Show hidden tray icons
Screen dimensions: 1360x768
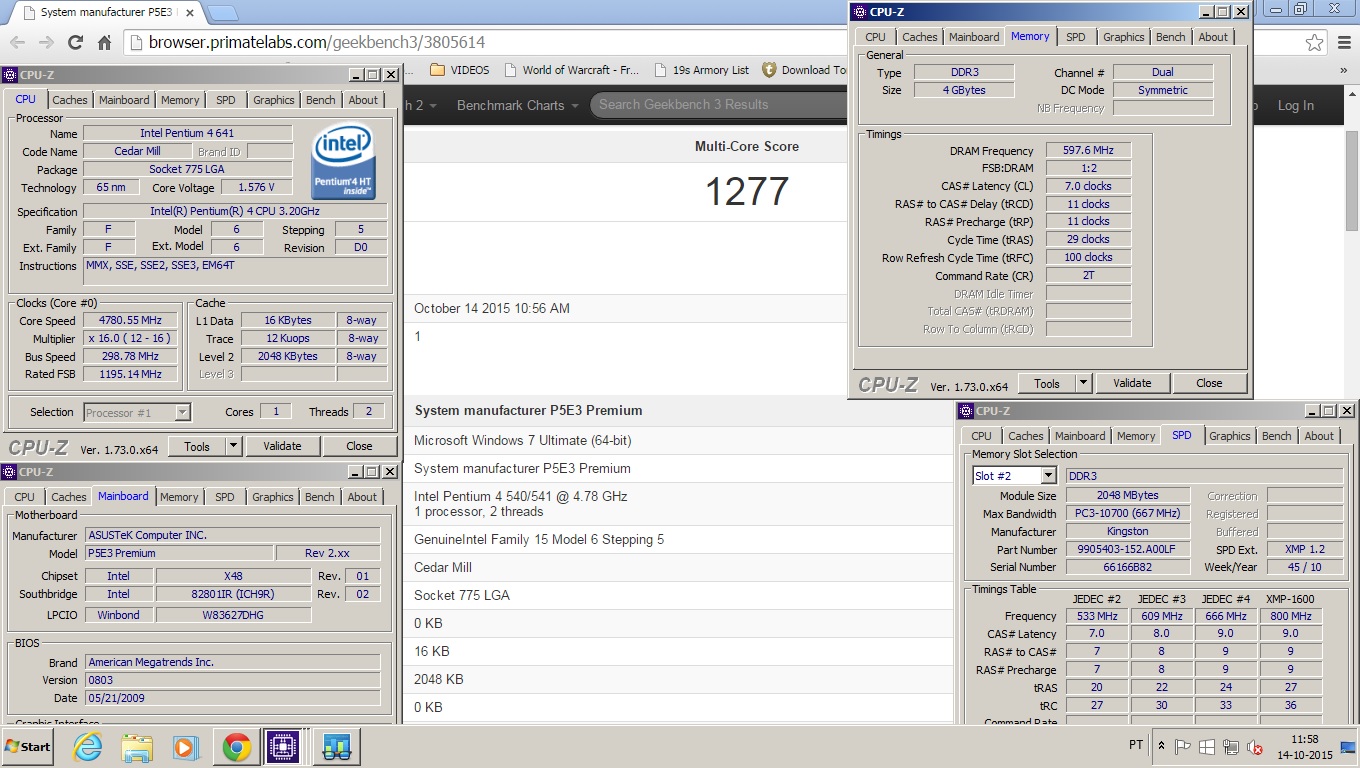[1161, 746]
